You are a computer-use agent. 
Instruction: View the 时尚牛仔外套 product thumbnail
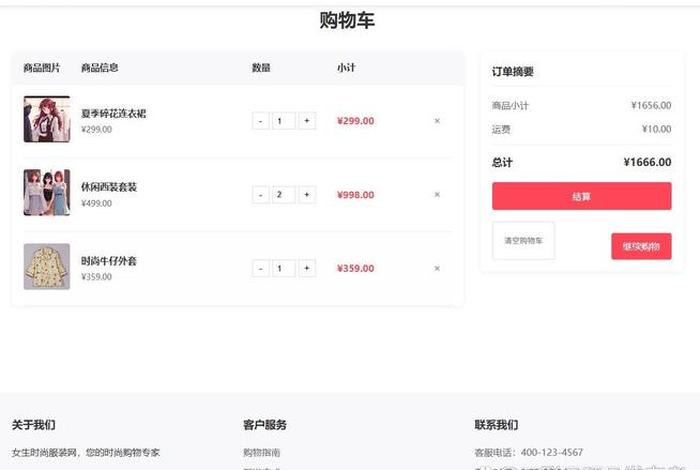click(47, 267)
